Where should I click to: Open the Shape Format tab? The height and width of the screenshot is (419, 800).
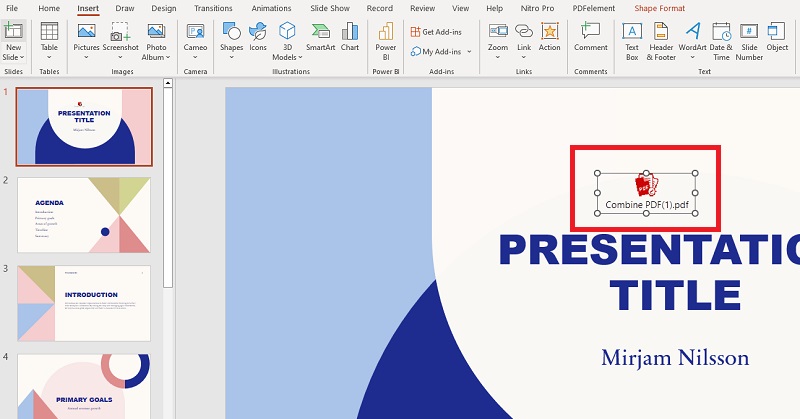click(x=660, y=8)
